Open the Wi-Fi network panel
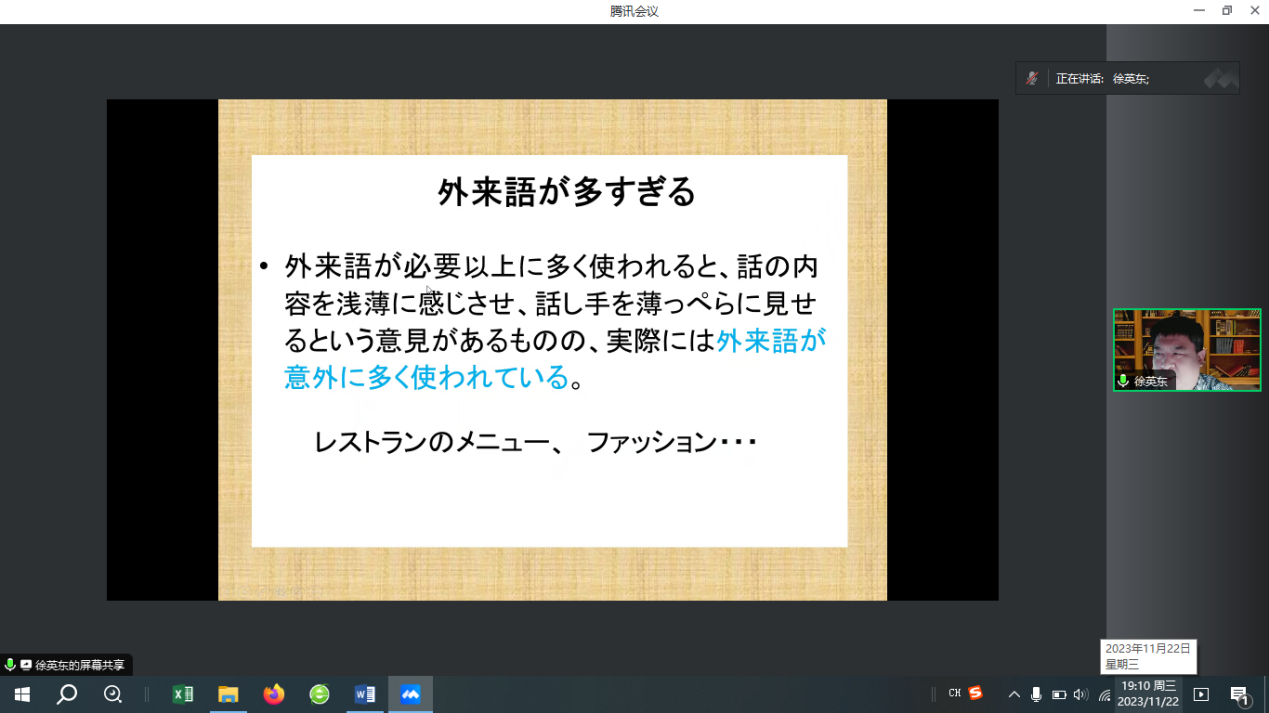The width and height of the screenshot is (1269, 713). click(1104, 695)
